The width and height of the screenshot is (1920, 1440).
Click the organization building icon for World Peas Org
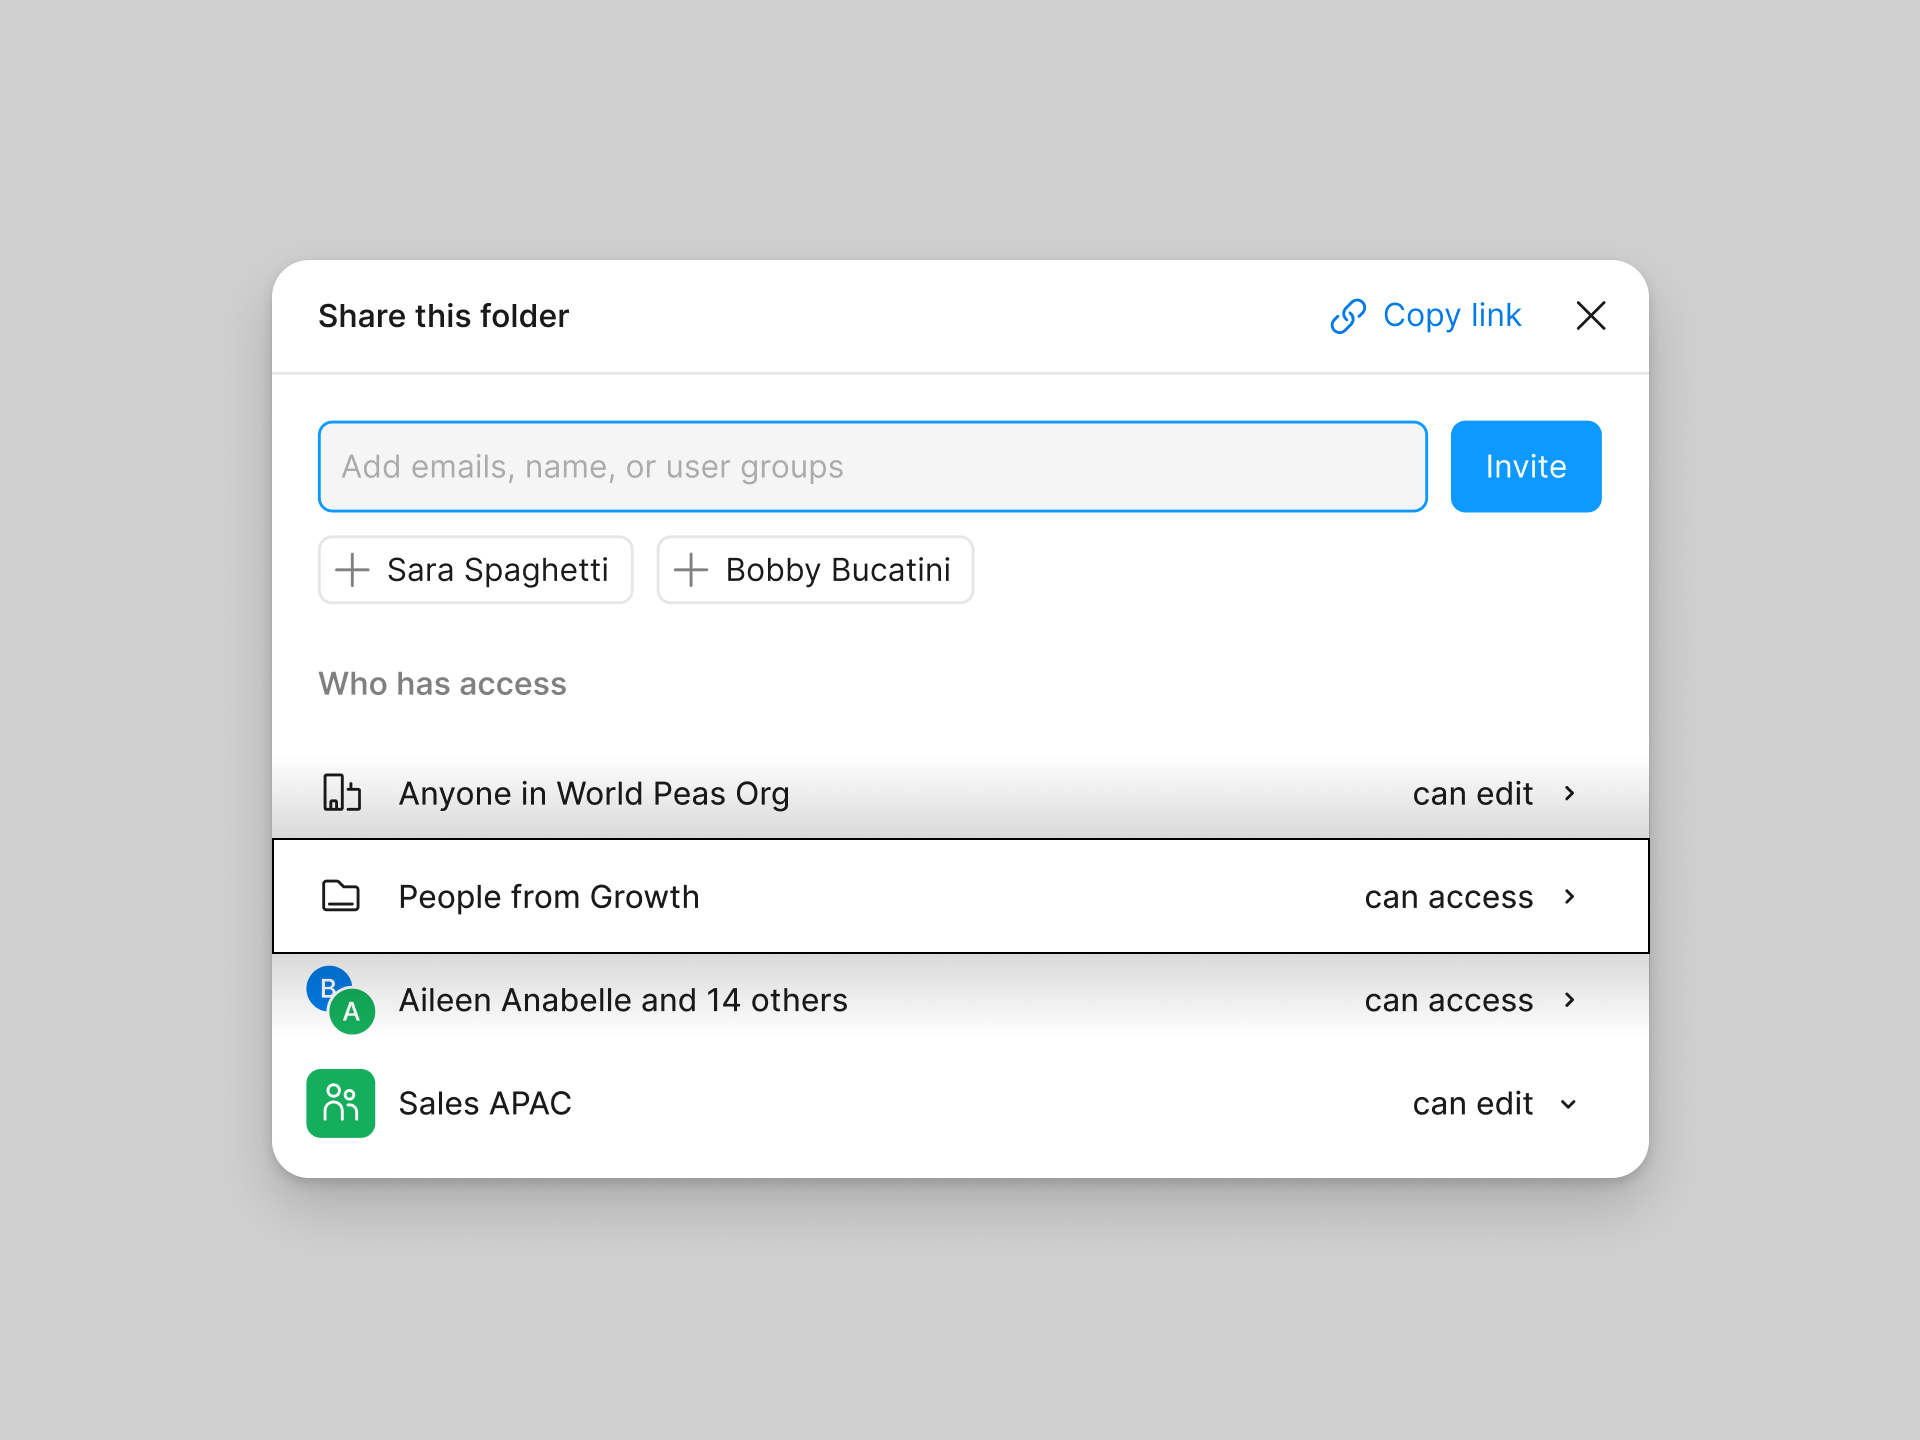[341, 793]
